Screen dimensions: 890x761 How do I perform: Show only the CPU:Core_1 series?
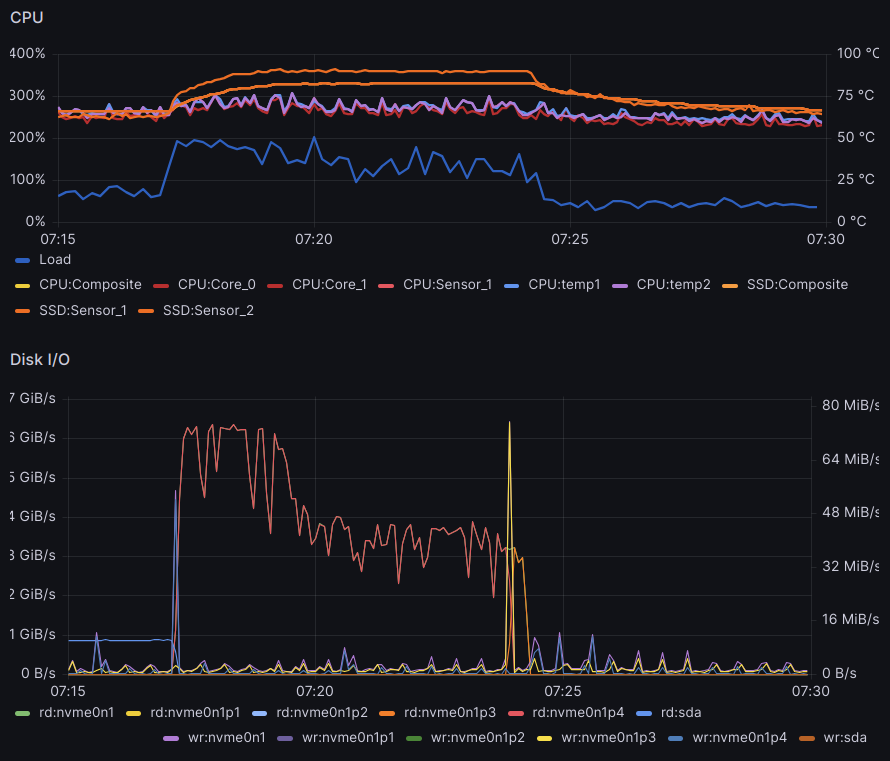[x=329, y=285]
